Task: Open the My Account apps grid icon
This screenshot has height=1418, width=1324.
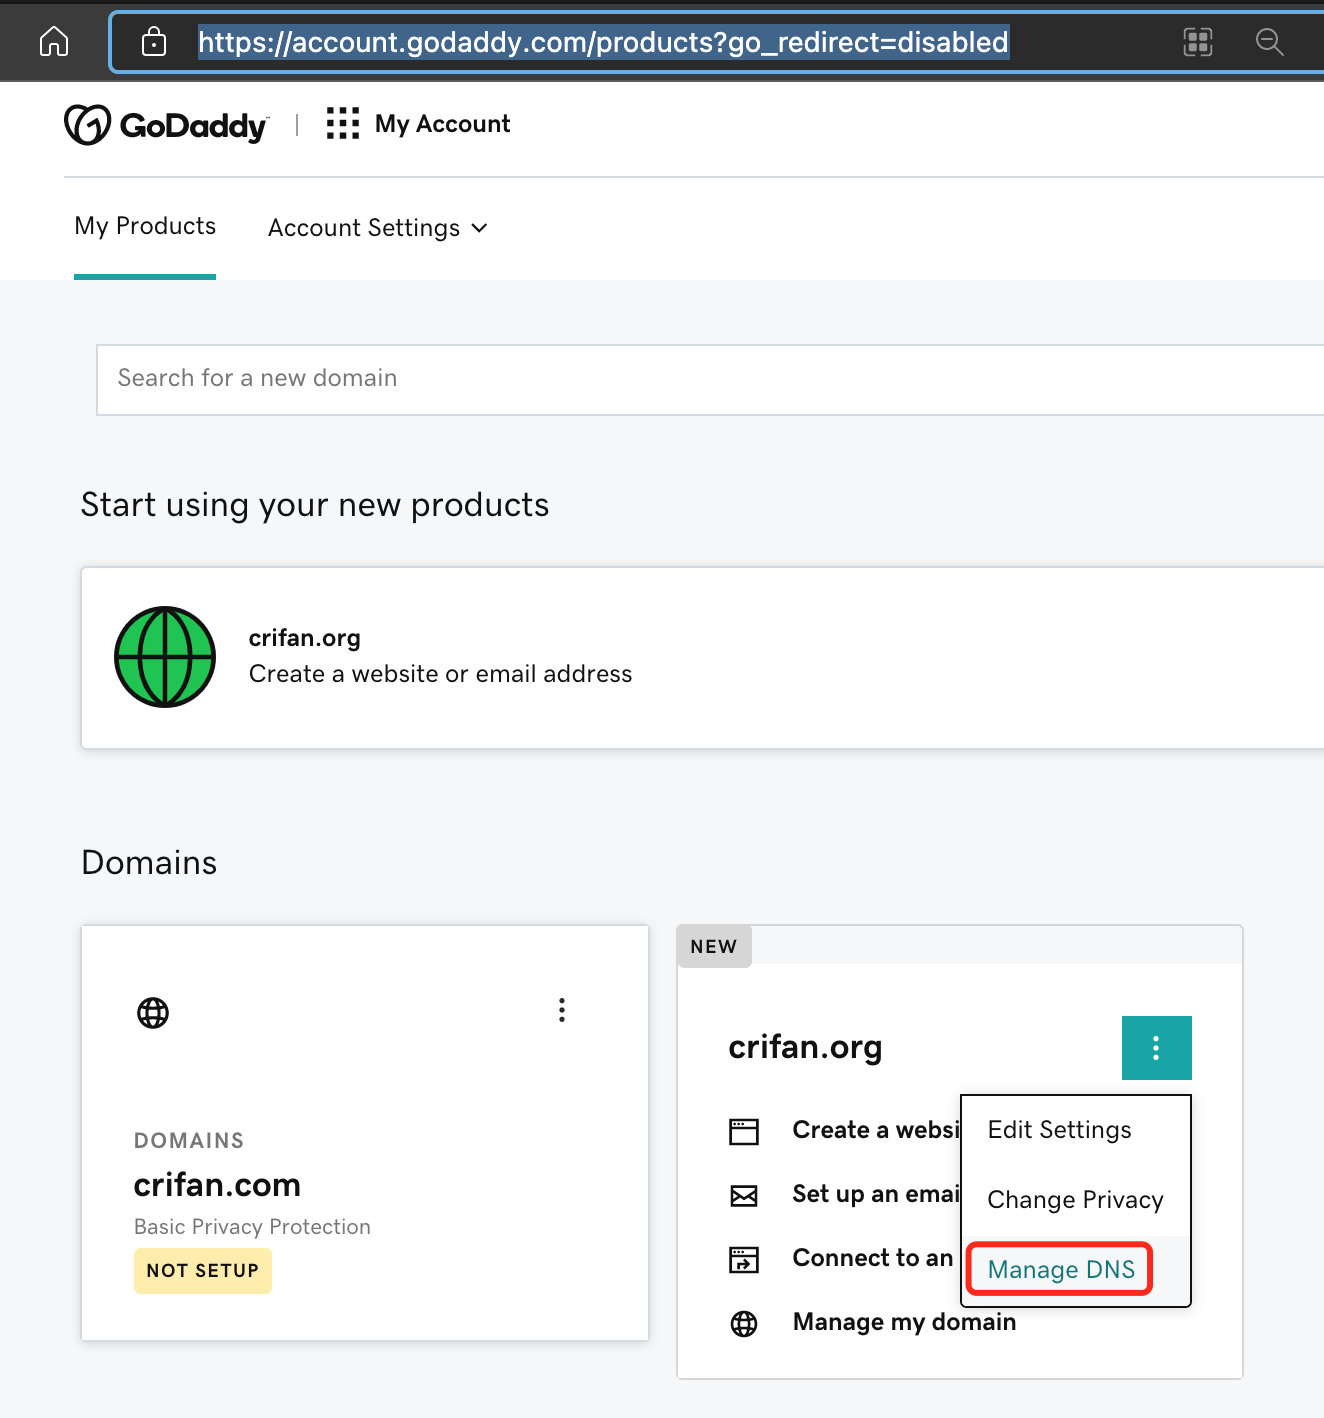Action: [343, 124]
